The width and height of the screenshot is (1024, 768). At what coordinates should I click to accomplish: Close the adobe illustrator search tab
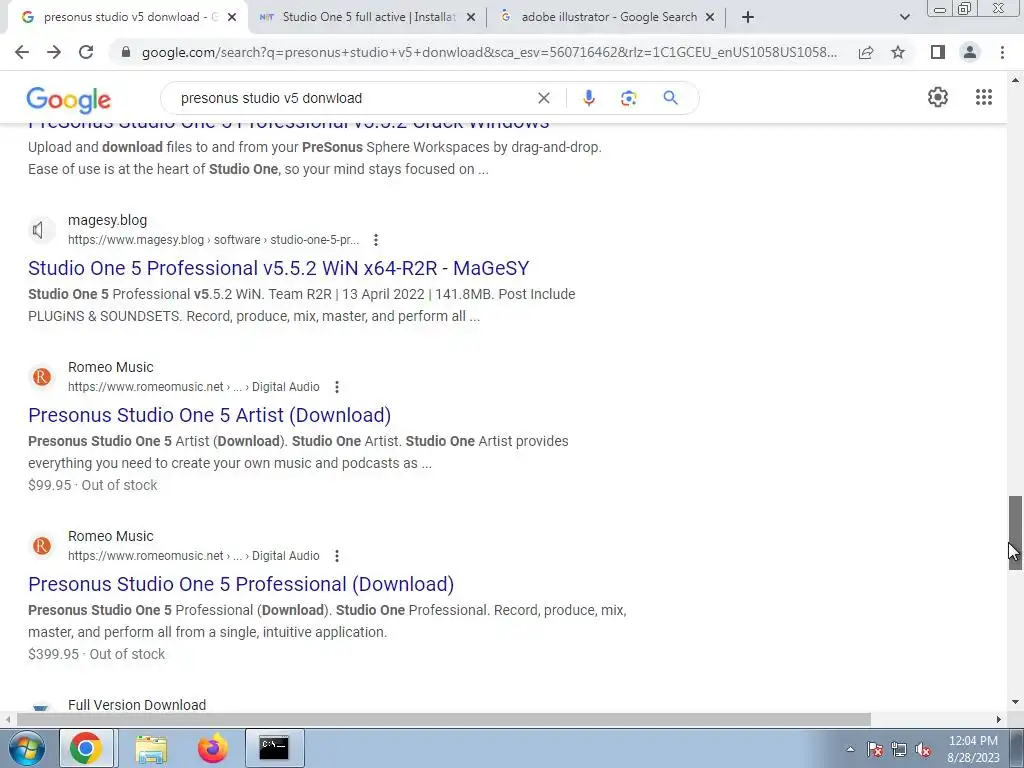(x=711, y=18)
